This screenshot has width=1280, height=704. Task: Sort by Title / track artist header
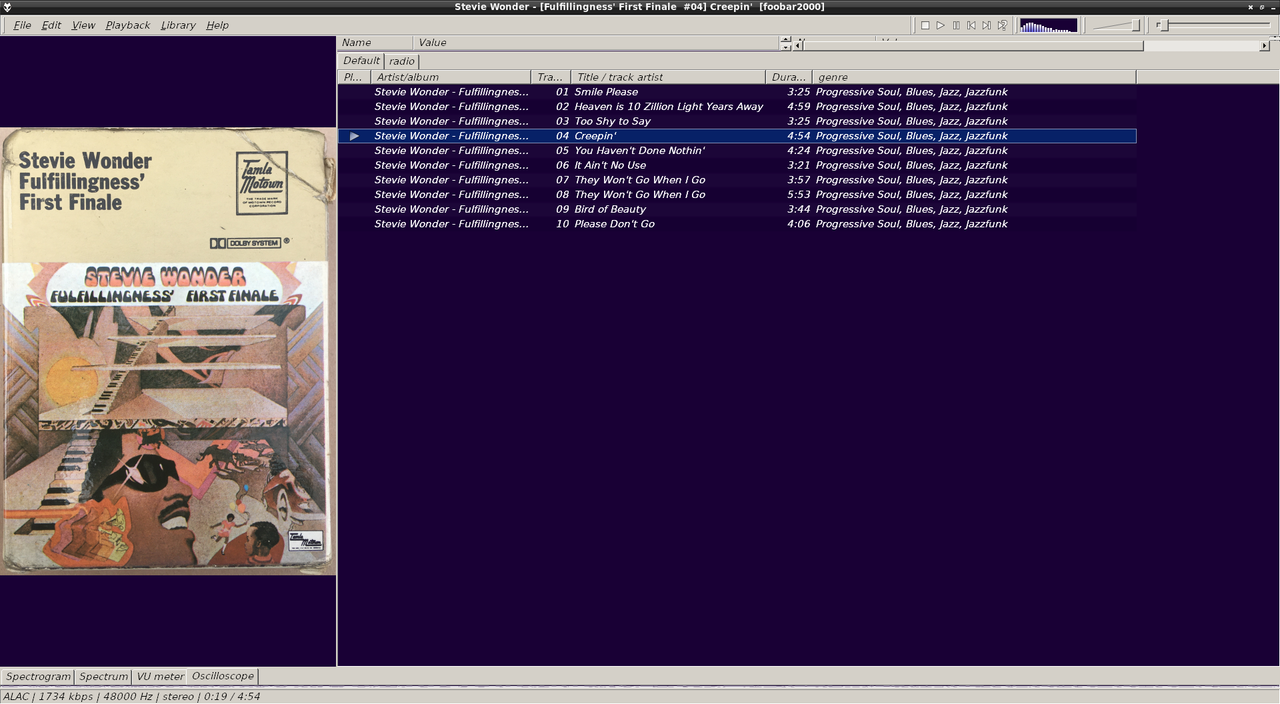coord(668,77)
